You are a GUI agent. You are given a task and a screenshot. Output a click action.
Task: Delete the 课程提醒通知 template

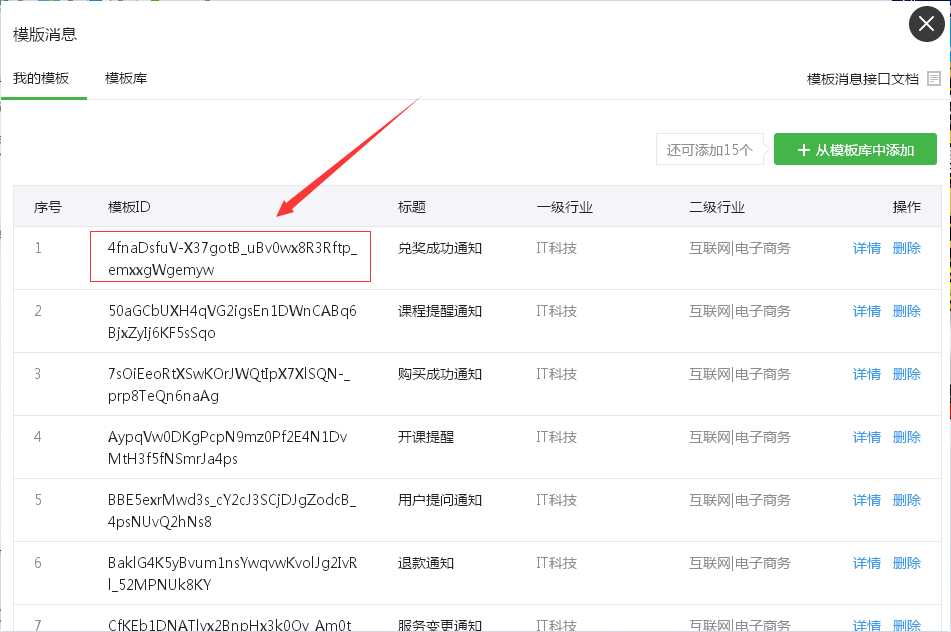coord(907,311)
